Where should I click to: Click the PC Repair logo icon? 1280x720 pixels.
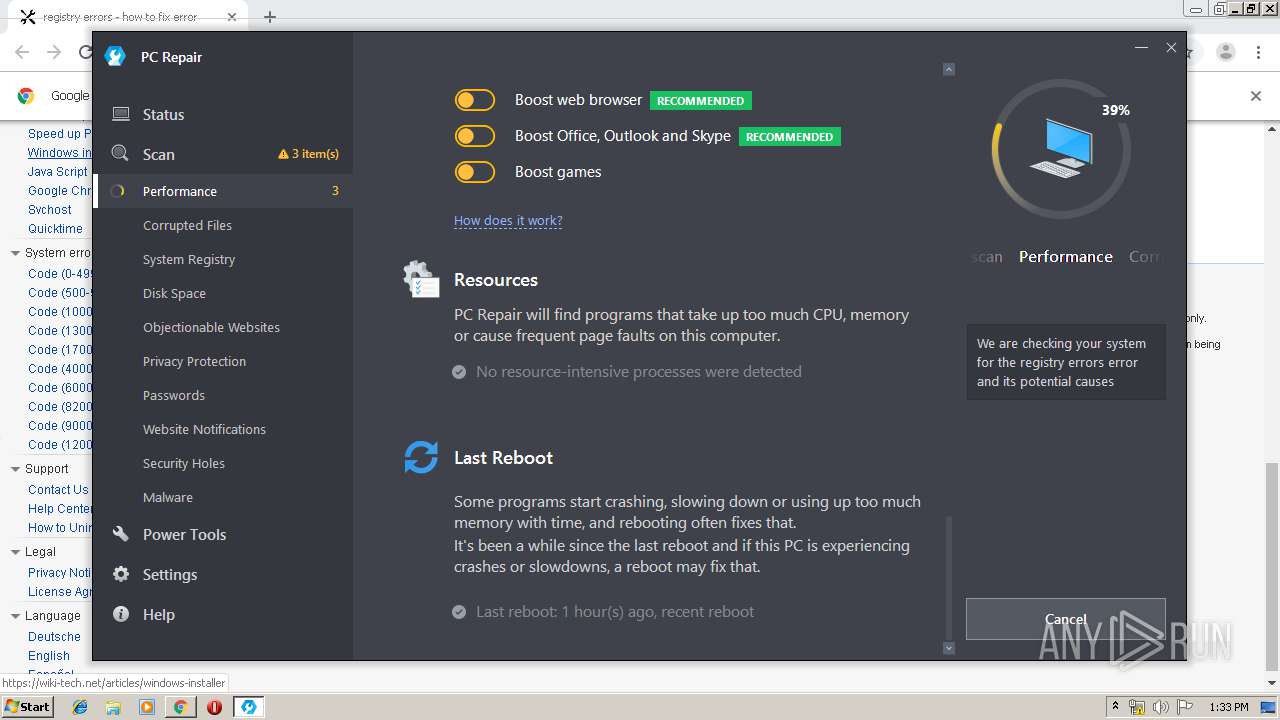[115, 57]
